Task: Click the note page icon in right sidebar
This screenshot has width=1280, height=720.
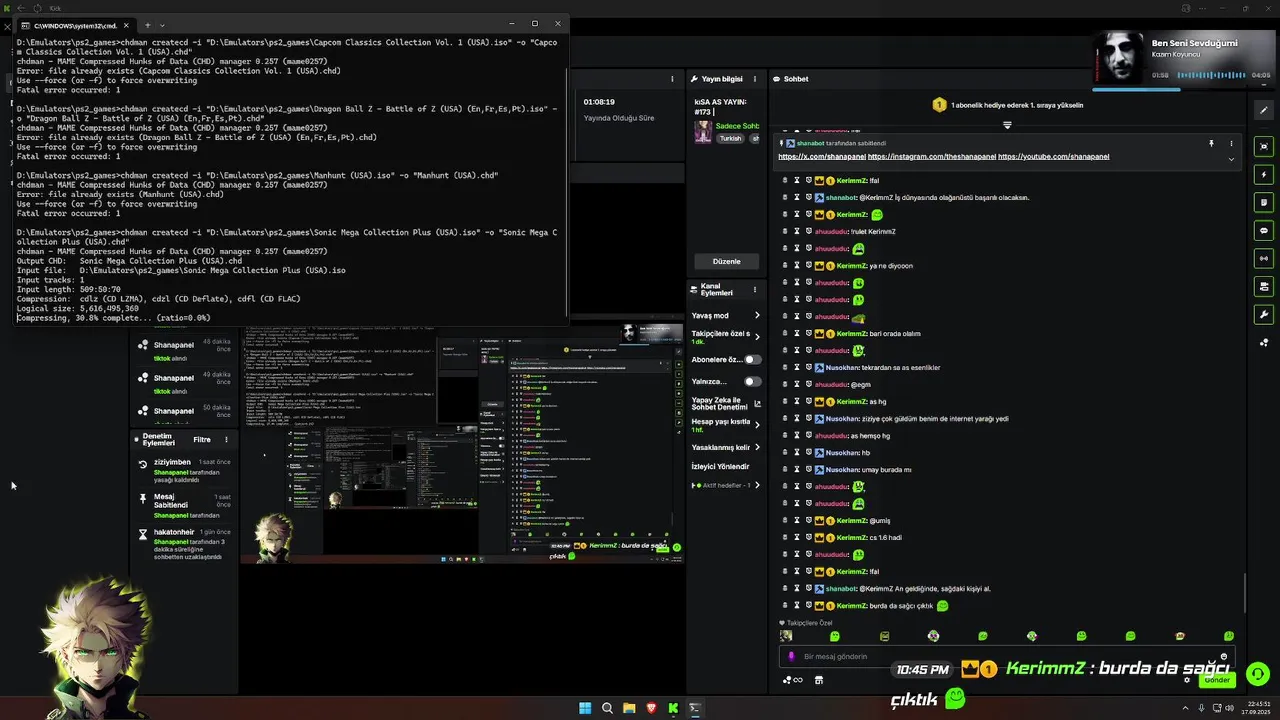Action: coord(1264,202)
